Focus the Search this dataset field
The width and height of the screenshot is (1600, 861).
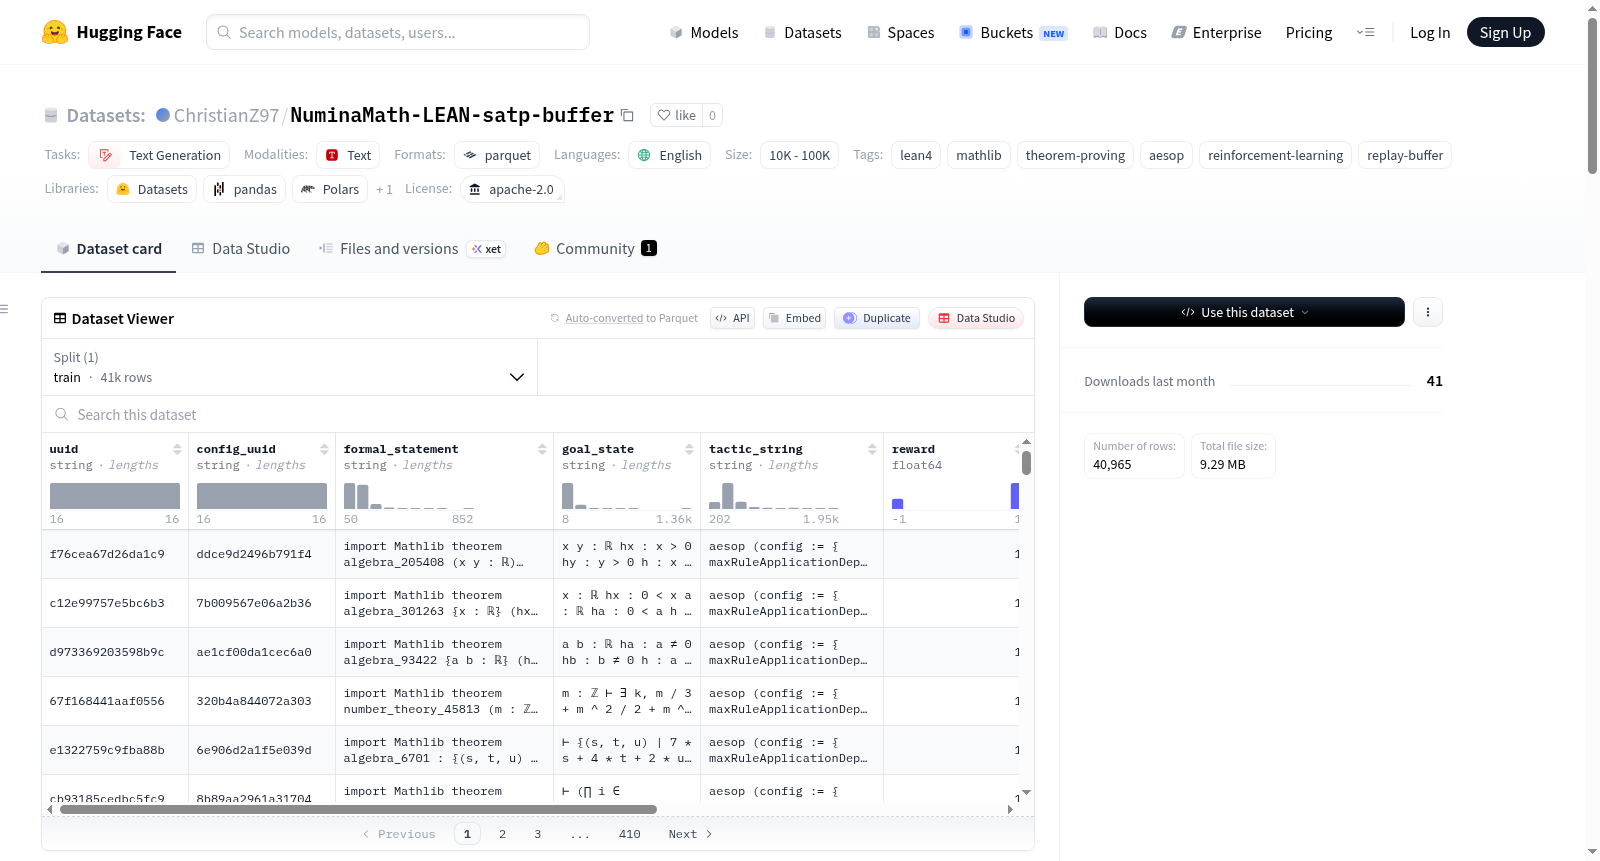[x=538, y=414]
